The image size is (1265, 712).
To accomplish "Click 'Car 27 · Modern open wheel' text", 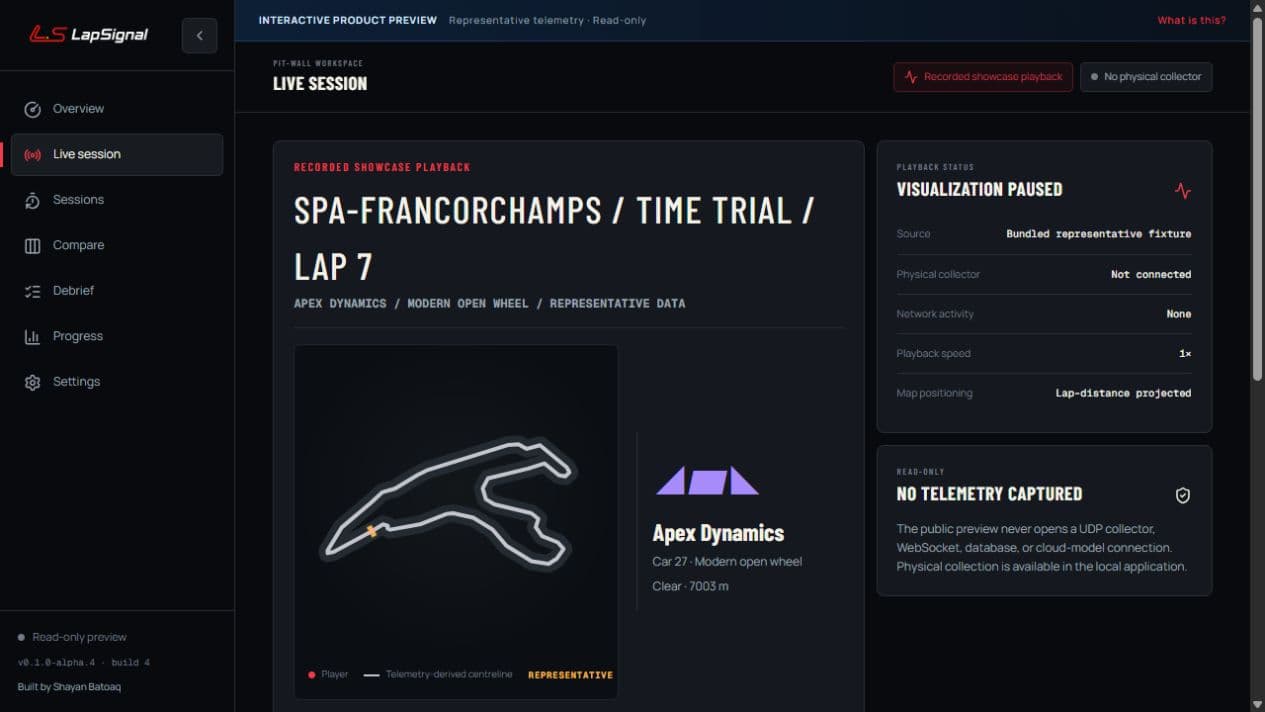I will tap(727, 562).
